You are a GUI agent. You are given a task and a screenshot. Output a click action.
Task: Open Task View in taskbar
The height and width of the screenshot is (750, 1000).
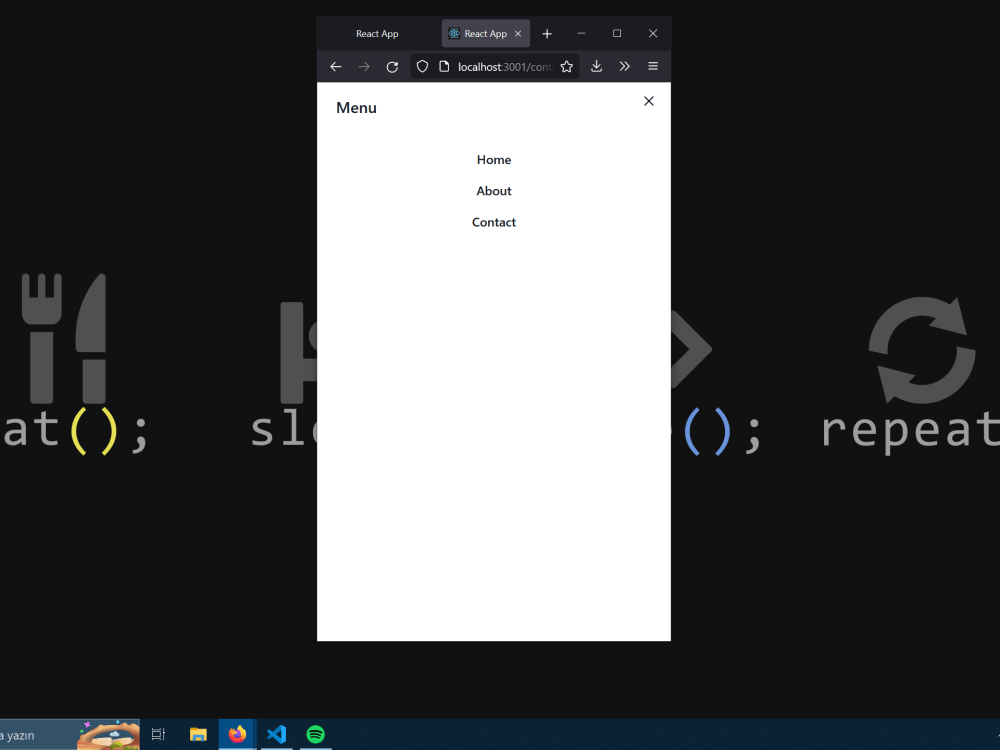[x=158, y=735]
